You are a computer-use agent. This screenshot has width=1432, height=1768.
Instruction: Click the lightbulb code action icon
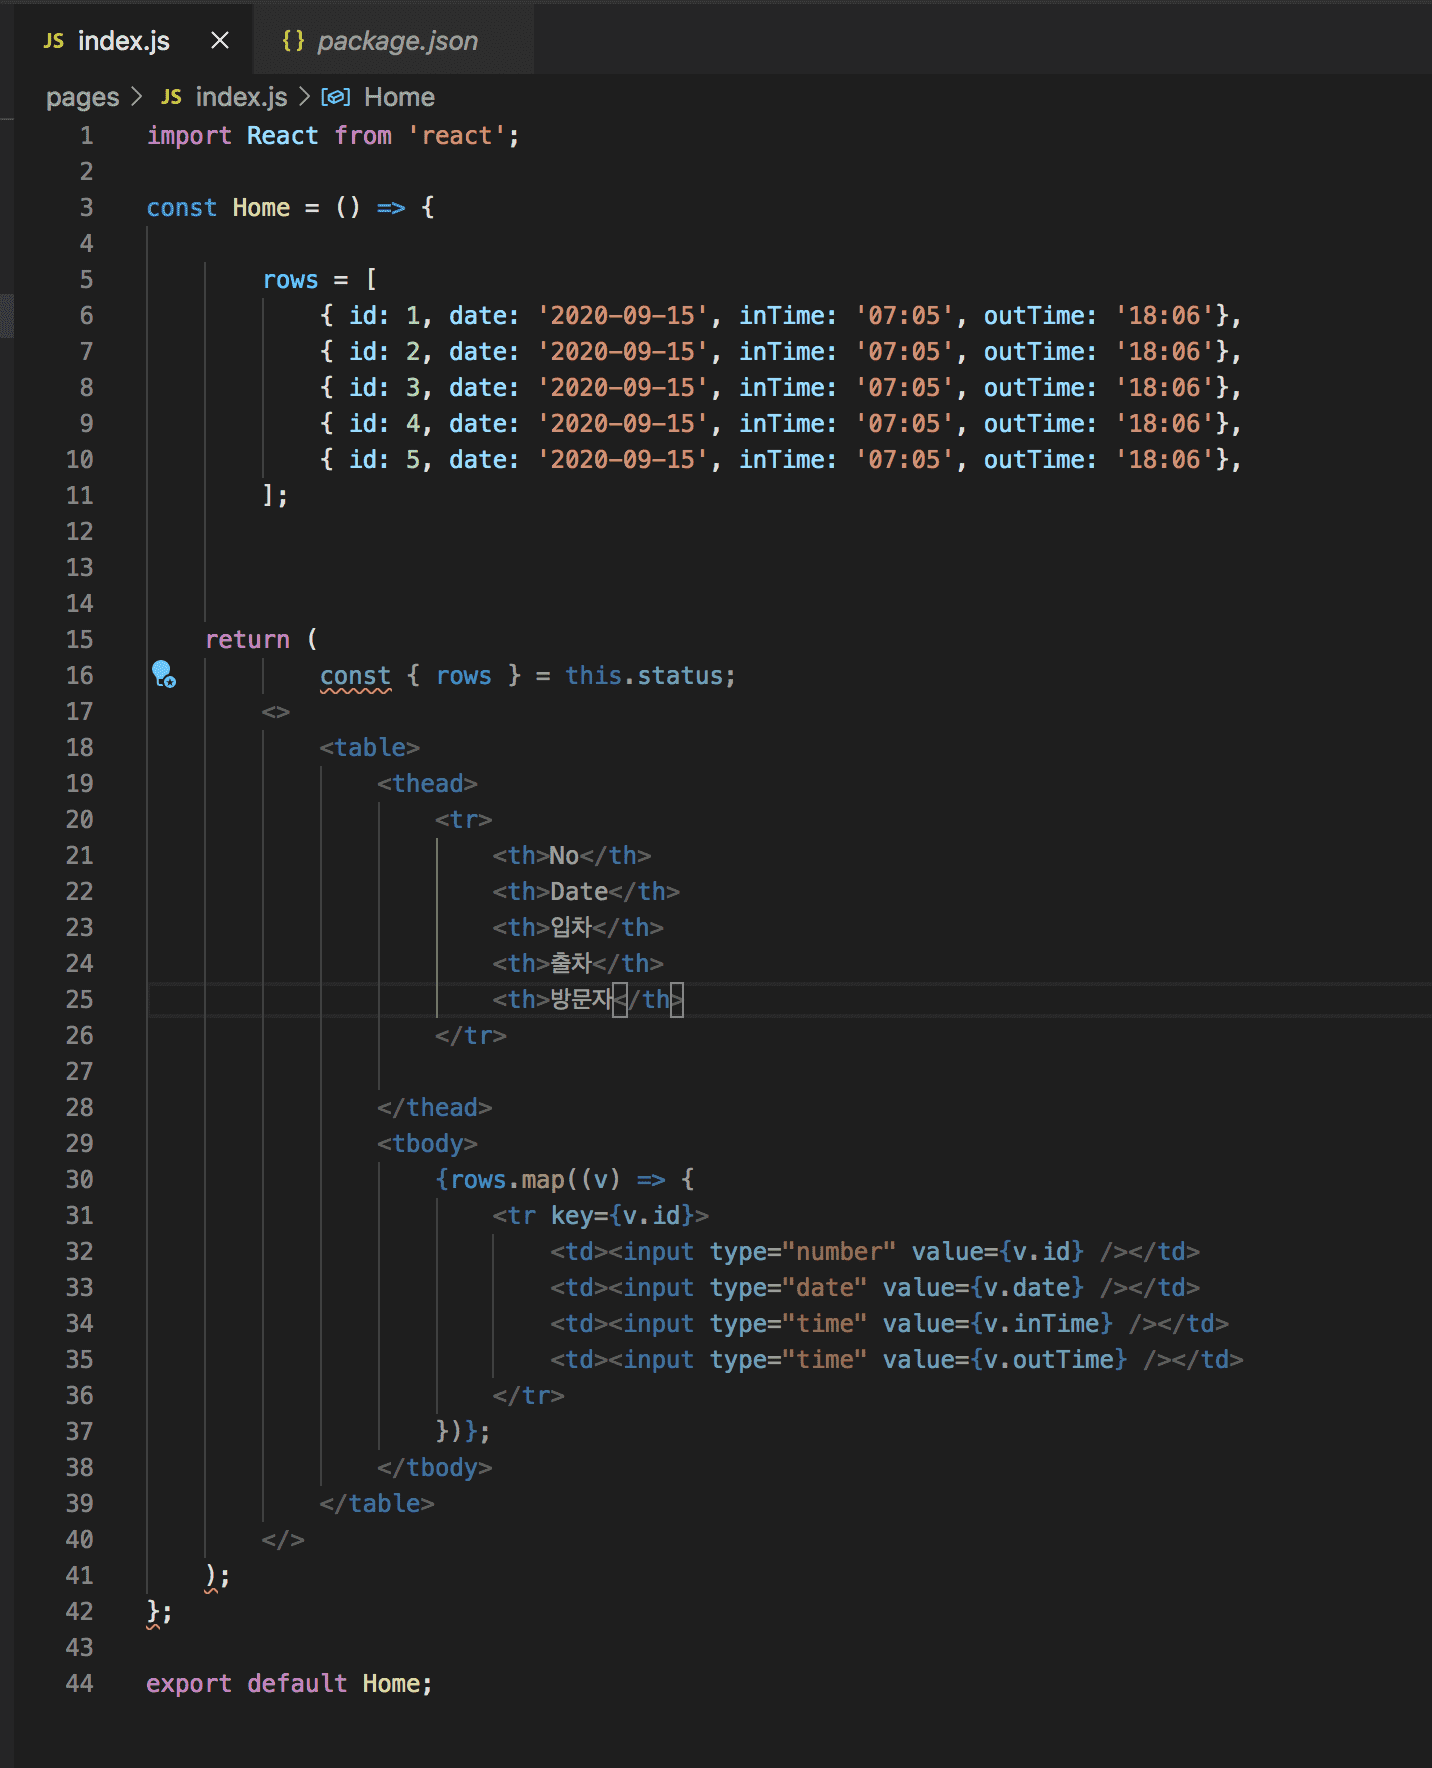(163, 674)
